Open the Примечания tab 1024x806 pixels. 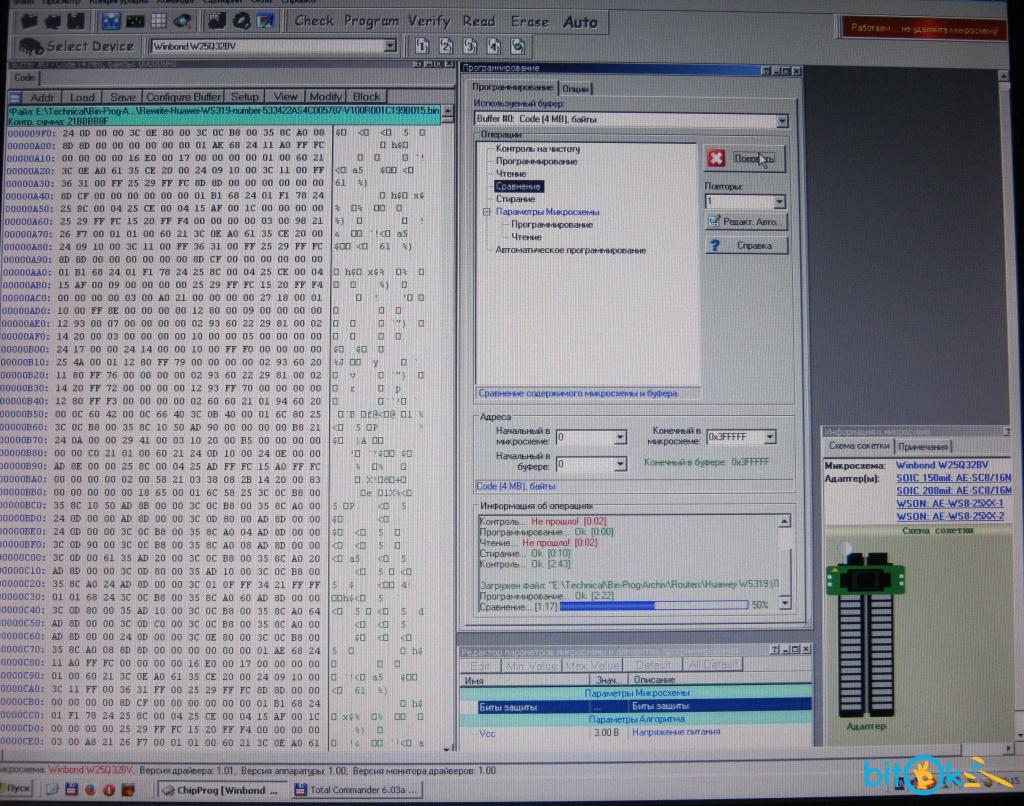click(922, 446)
